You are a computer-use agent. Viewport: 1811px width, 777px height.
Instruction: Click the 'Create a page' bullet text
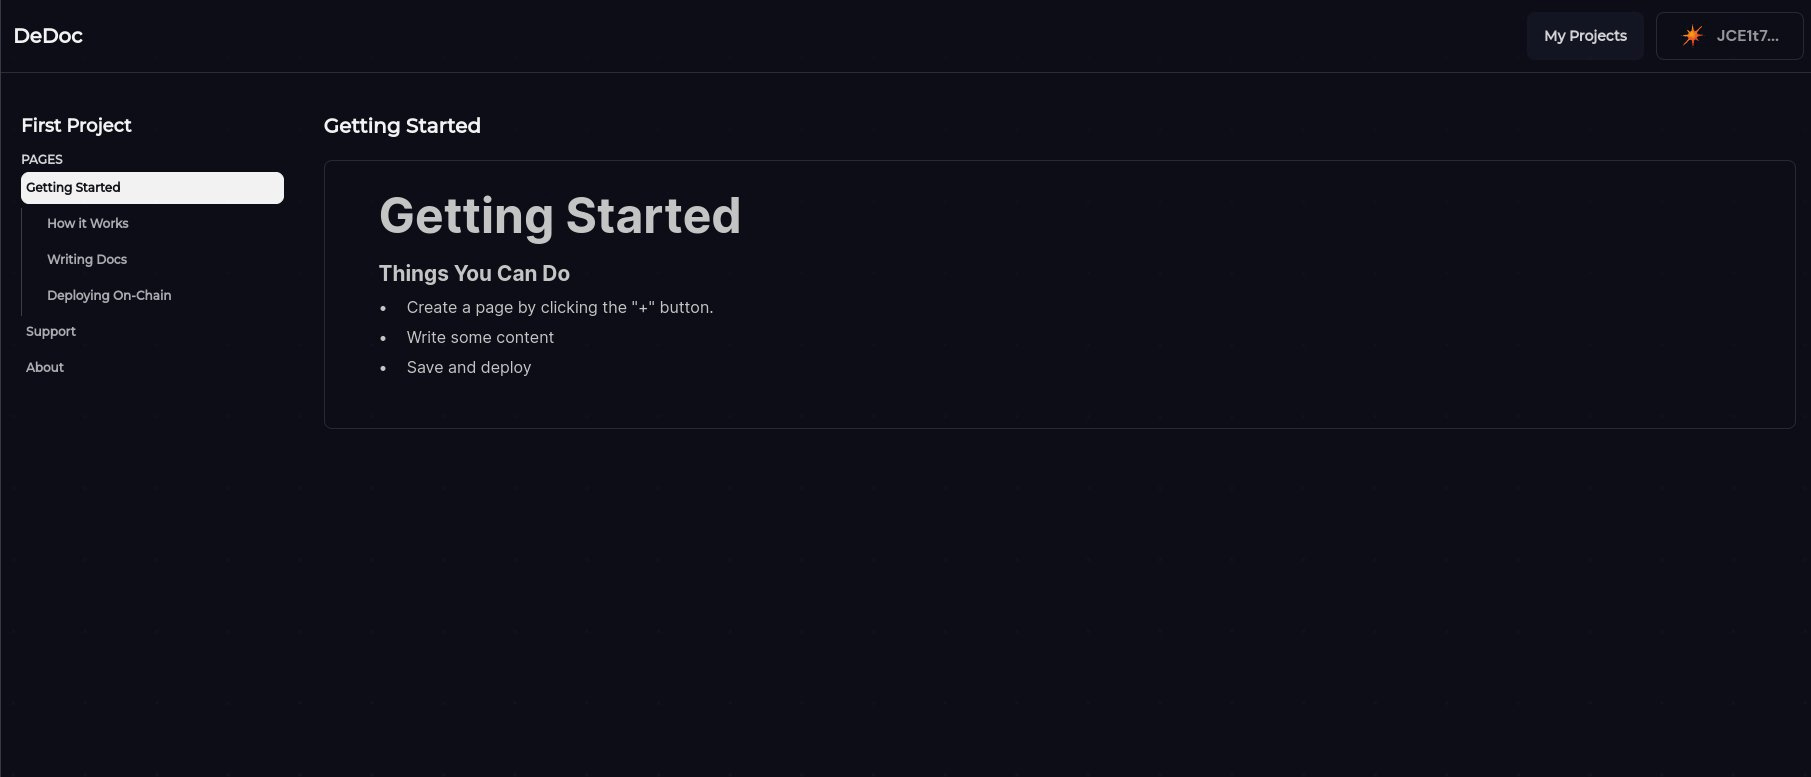point(559,308)
